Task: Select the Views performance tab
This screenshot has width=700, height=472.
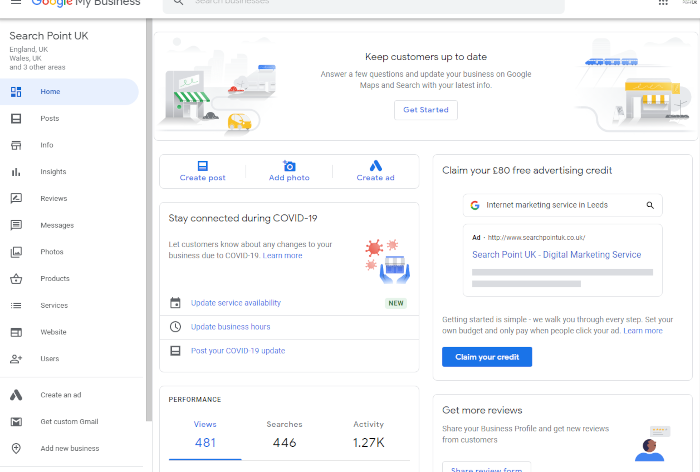Action: (205, 434)
